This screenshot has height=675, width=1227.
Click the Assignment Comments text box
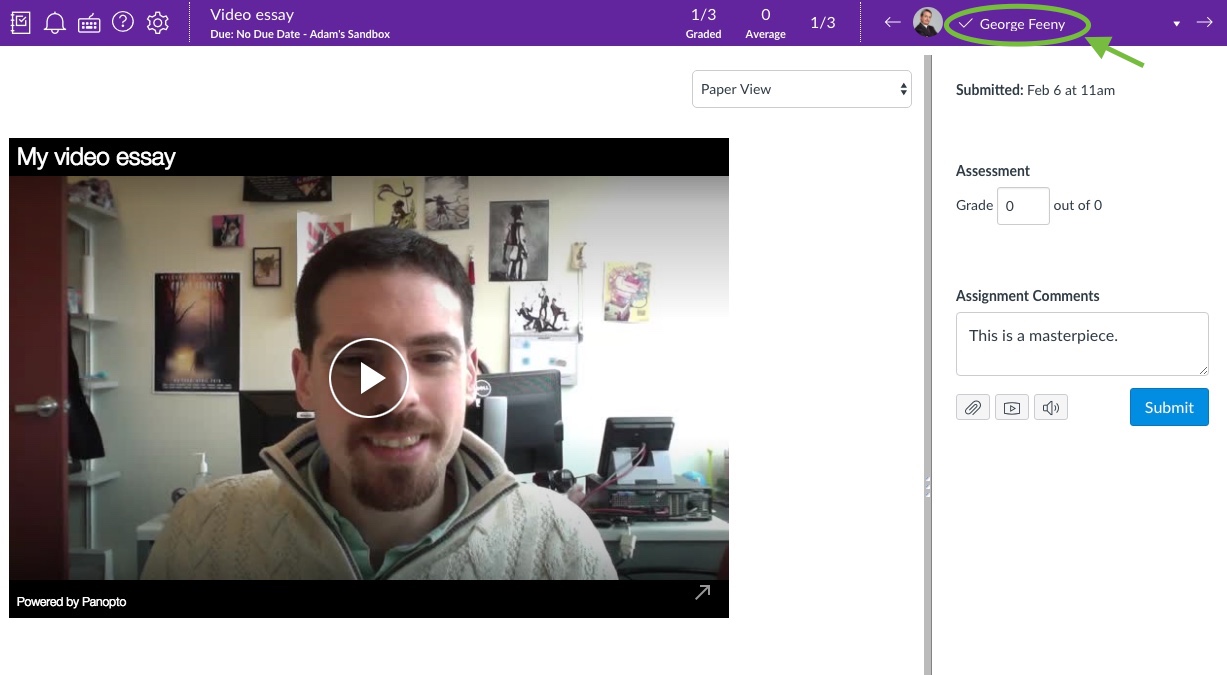pyautogui.click(x=1082, y=344)
